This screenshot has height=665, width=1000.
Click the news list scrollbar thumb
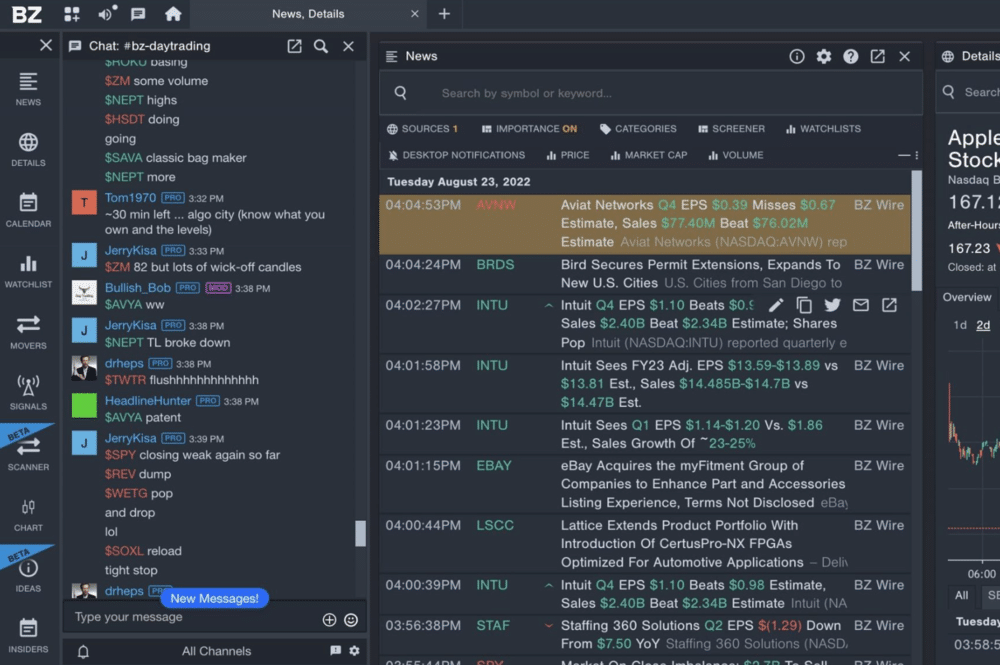point(916,230)
